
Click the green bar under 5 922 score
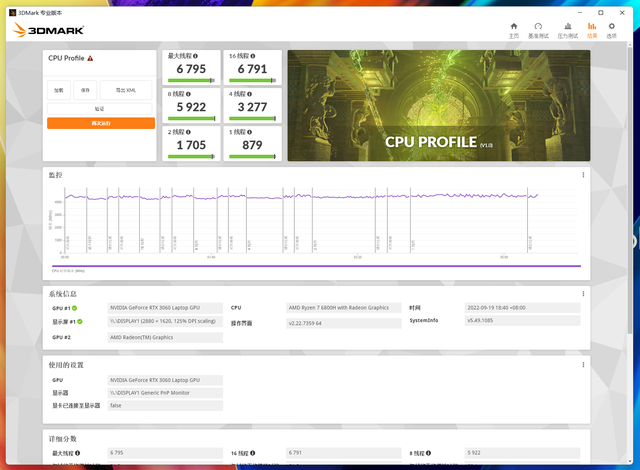pyautogui.click(x=191, y=119)
